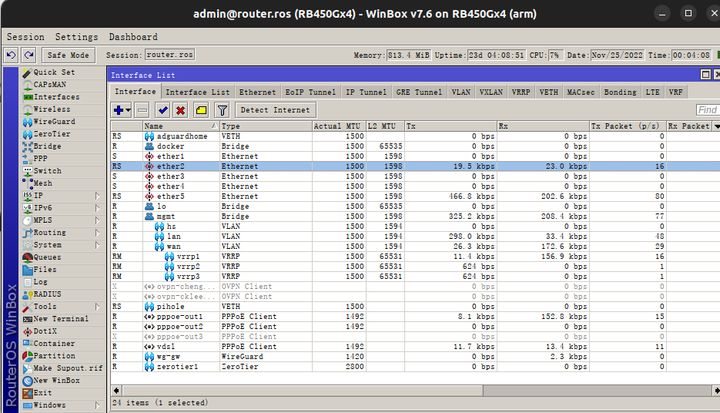The height and width of the screenshot is (413, 720).
Task: Click the minus remove button
Action: pyautogui.click(x=142, y=110)
